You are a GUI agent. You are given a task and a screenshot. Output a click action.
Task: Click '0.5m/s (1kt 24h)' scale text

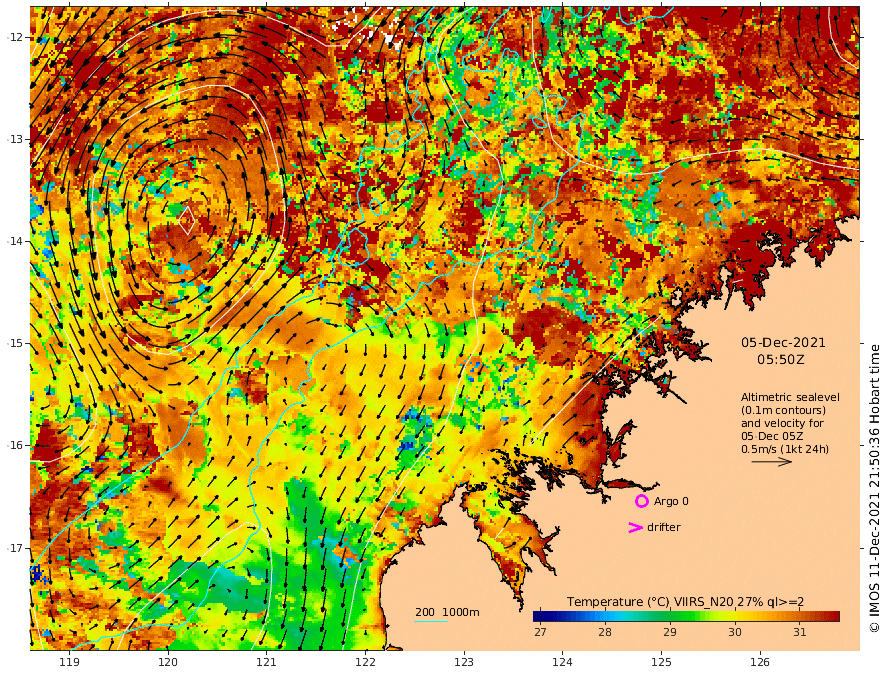pyautogui.click(x=785, y=449)
